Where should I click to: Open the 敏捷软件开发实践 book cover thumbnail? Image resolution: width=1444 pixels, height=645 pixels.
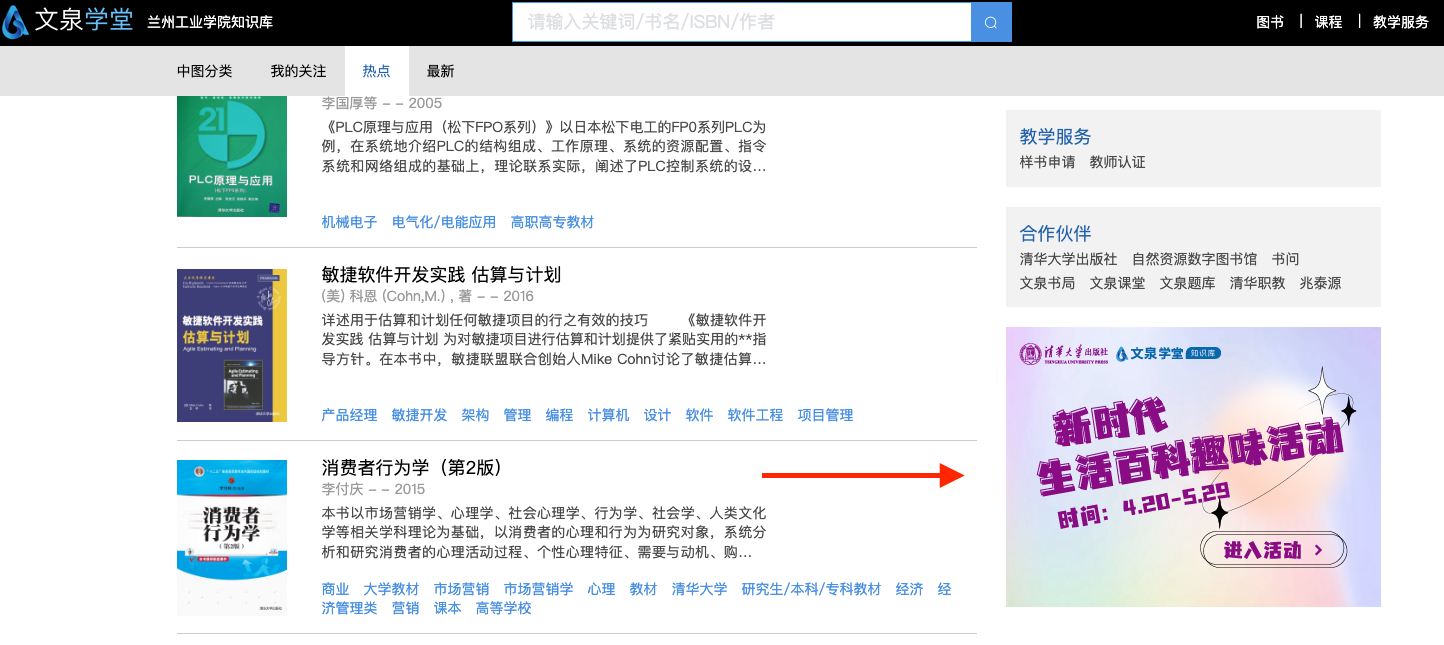232,345
